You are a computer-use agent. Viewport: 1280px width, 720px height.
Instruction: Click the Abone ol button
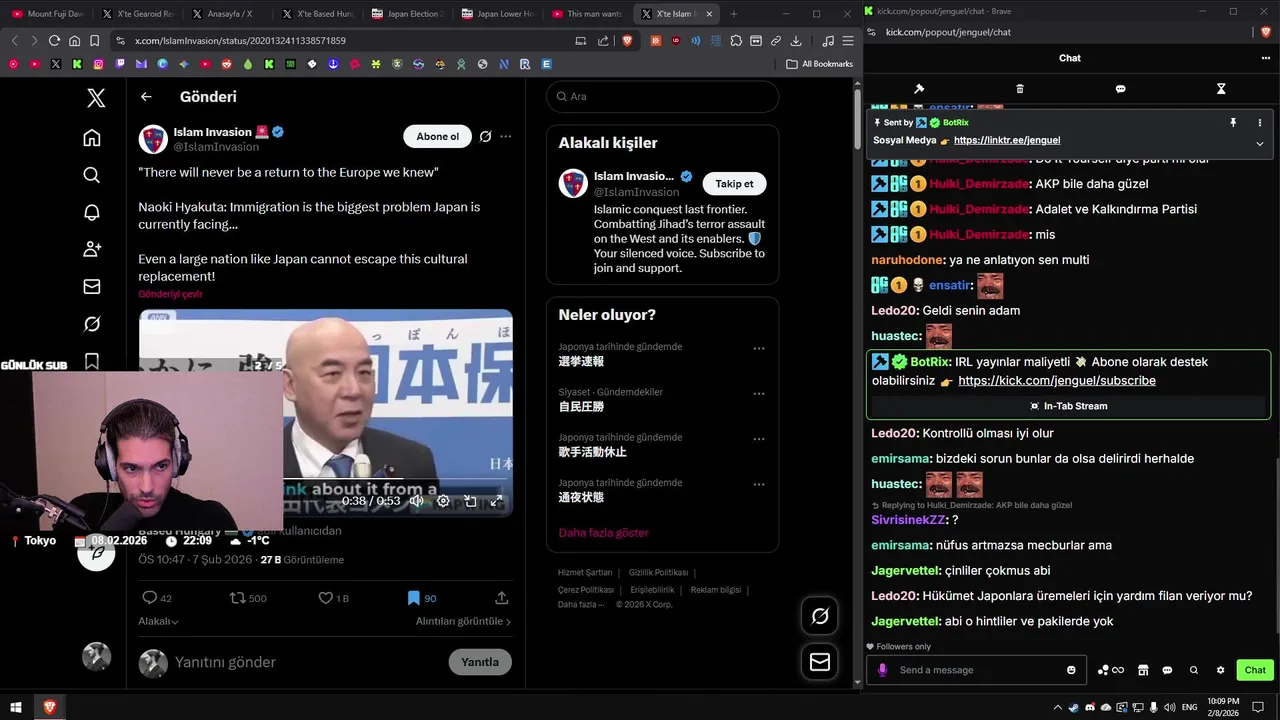coord(438,137)
